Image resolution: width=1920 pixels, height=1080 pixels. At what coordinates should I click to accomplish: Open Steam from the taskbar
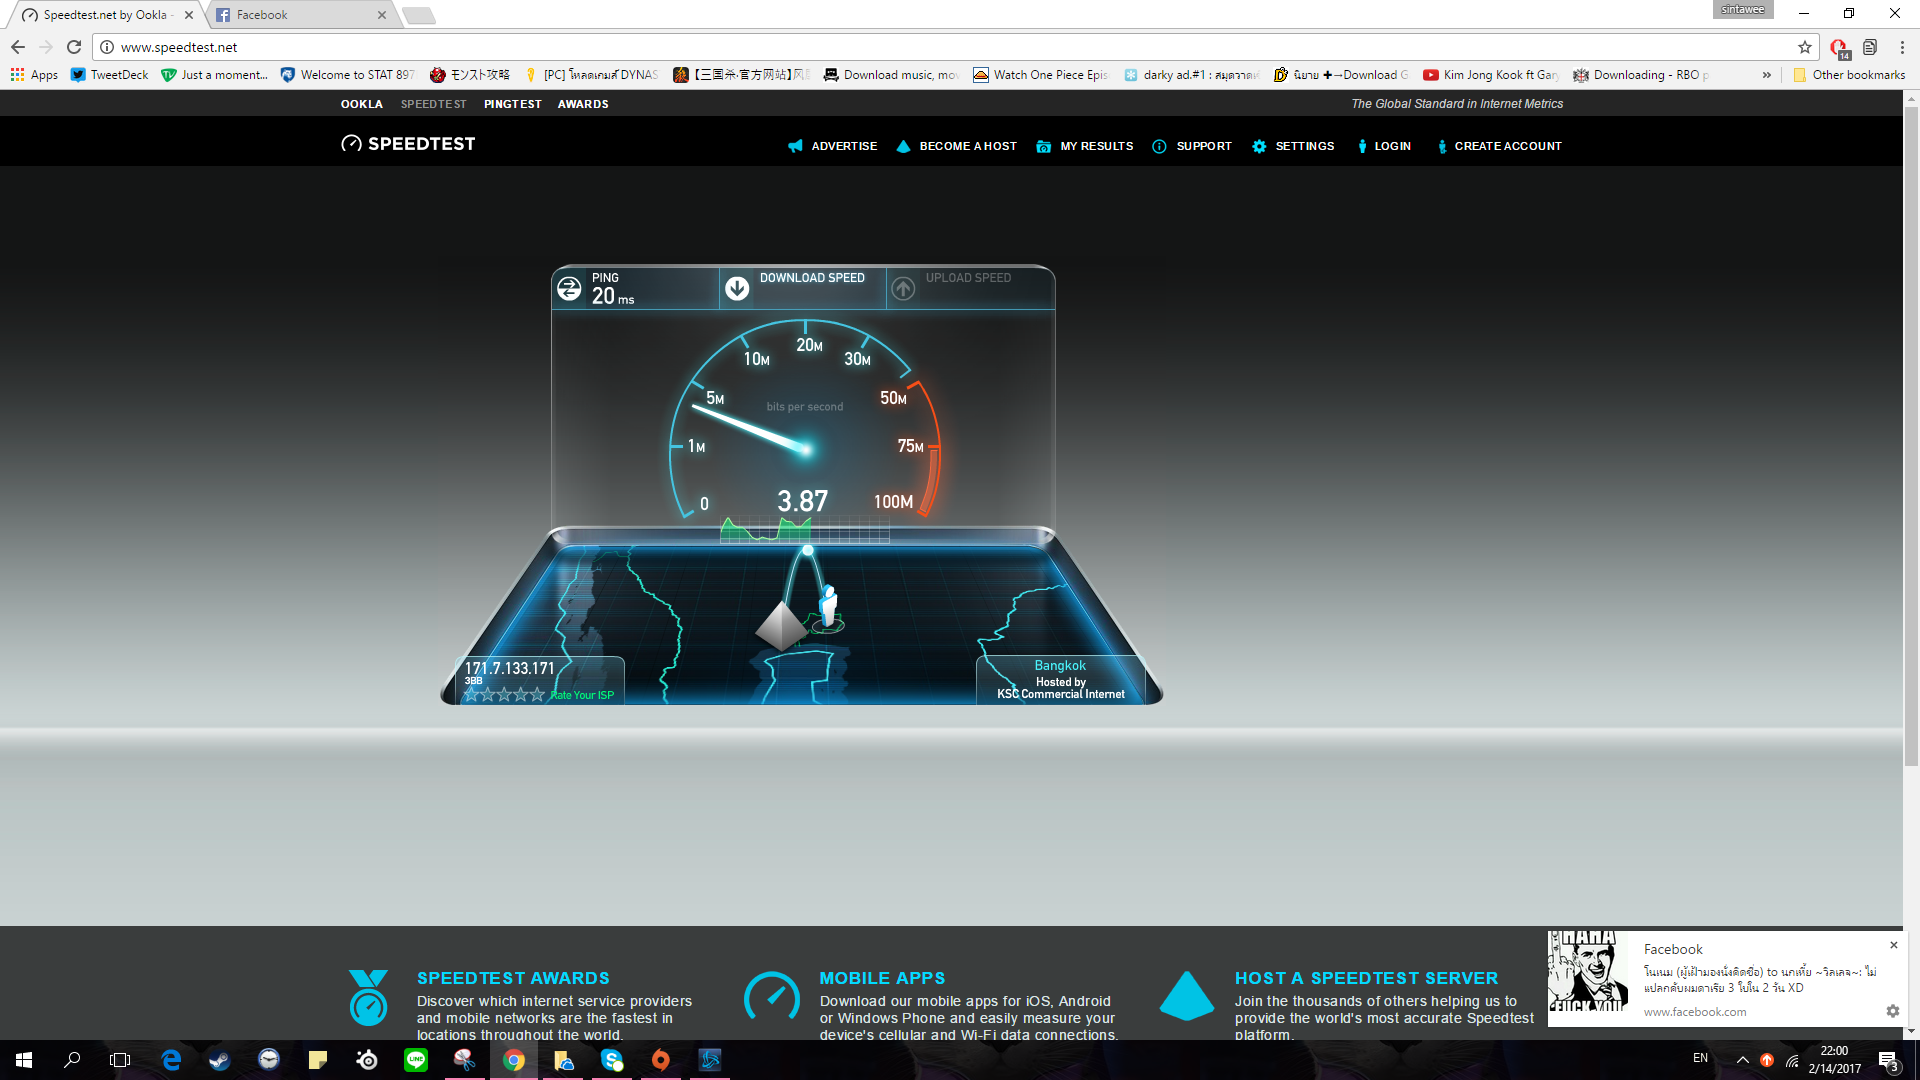click(220, 1060)
